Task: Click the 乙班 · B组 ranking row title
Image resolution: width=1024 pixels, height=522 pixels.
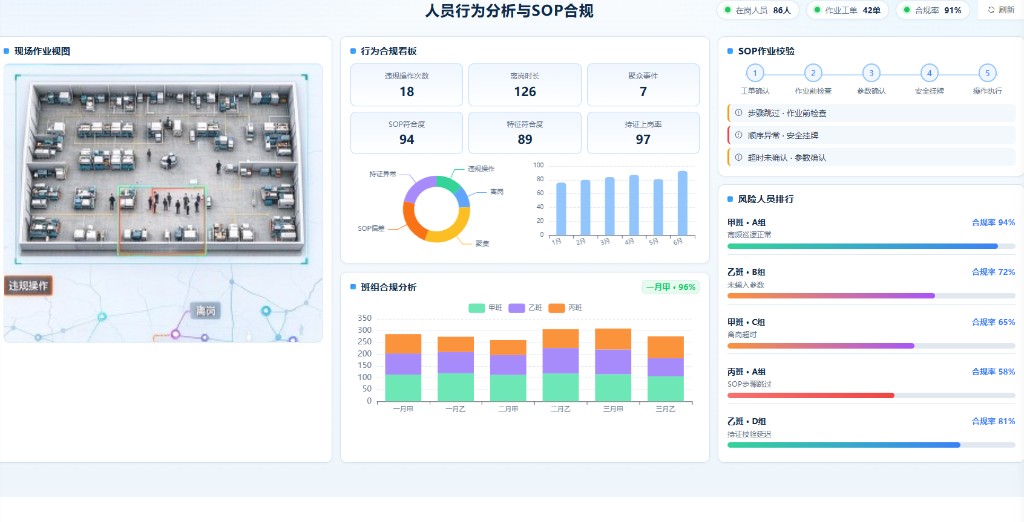Action: 746,272
